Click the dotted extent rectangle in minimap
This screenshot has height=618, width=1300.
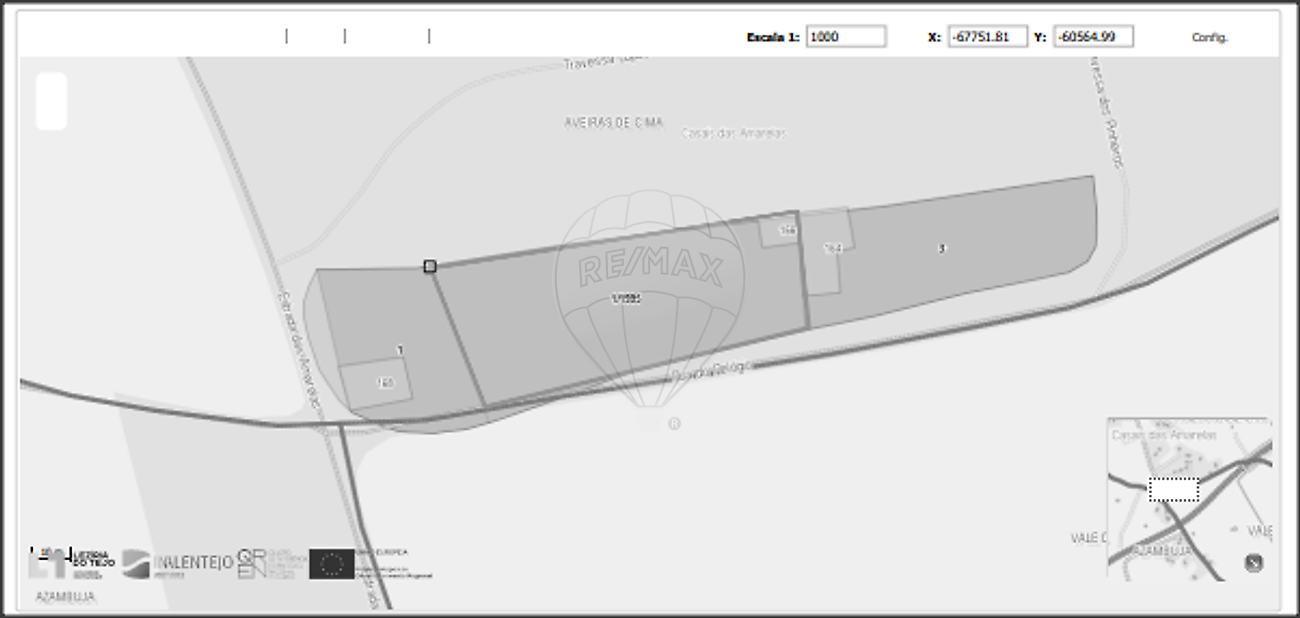1173,490
